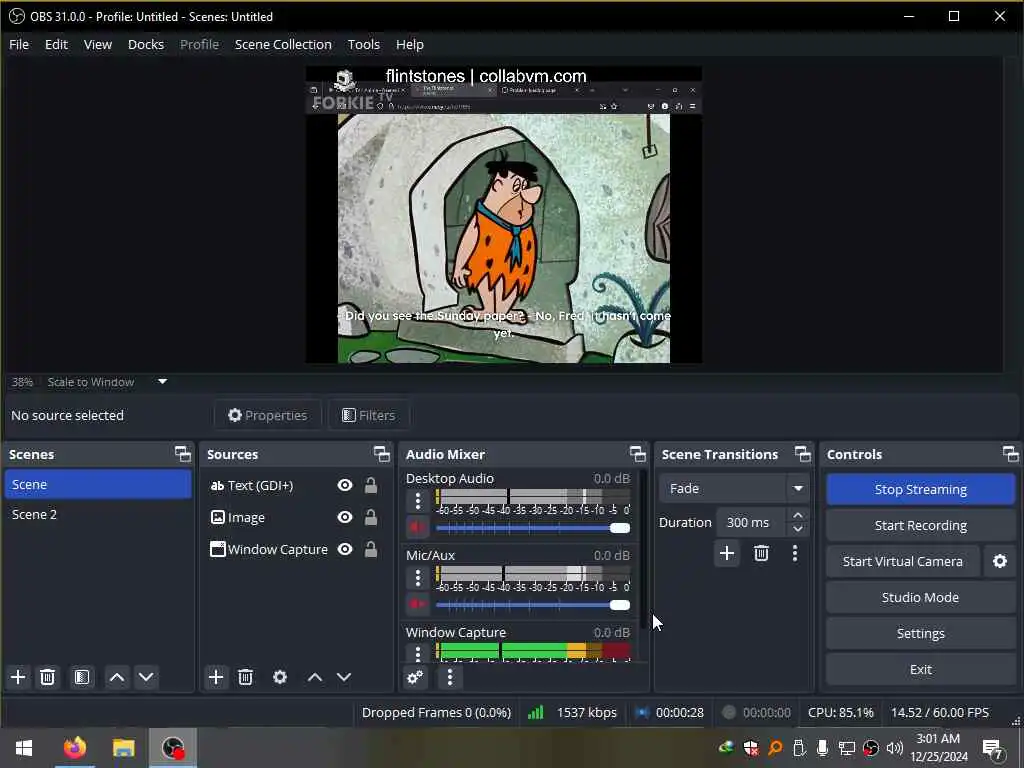The height and width of the screenshot is (768, 1024).
Task: Move scene up arrow in Scenes panel
Action: pyautogui.click(x=117, y=677)
